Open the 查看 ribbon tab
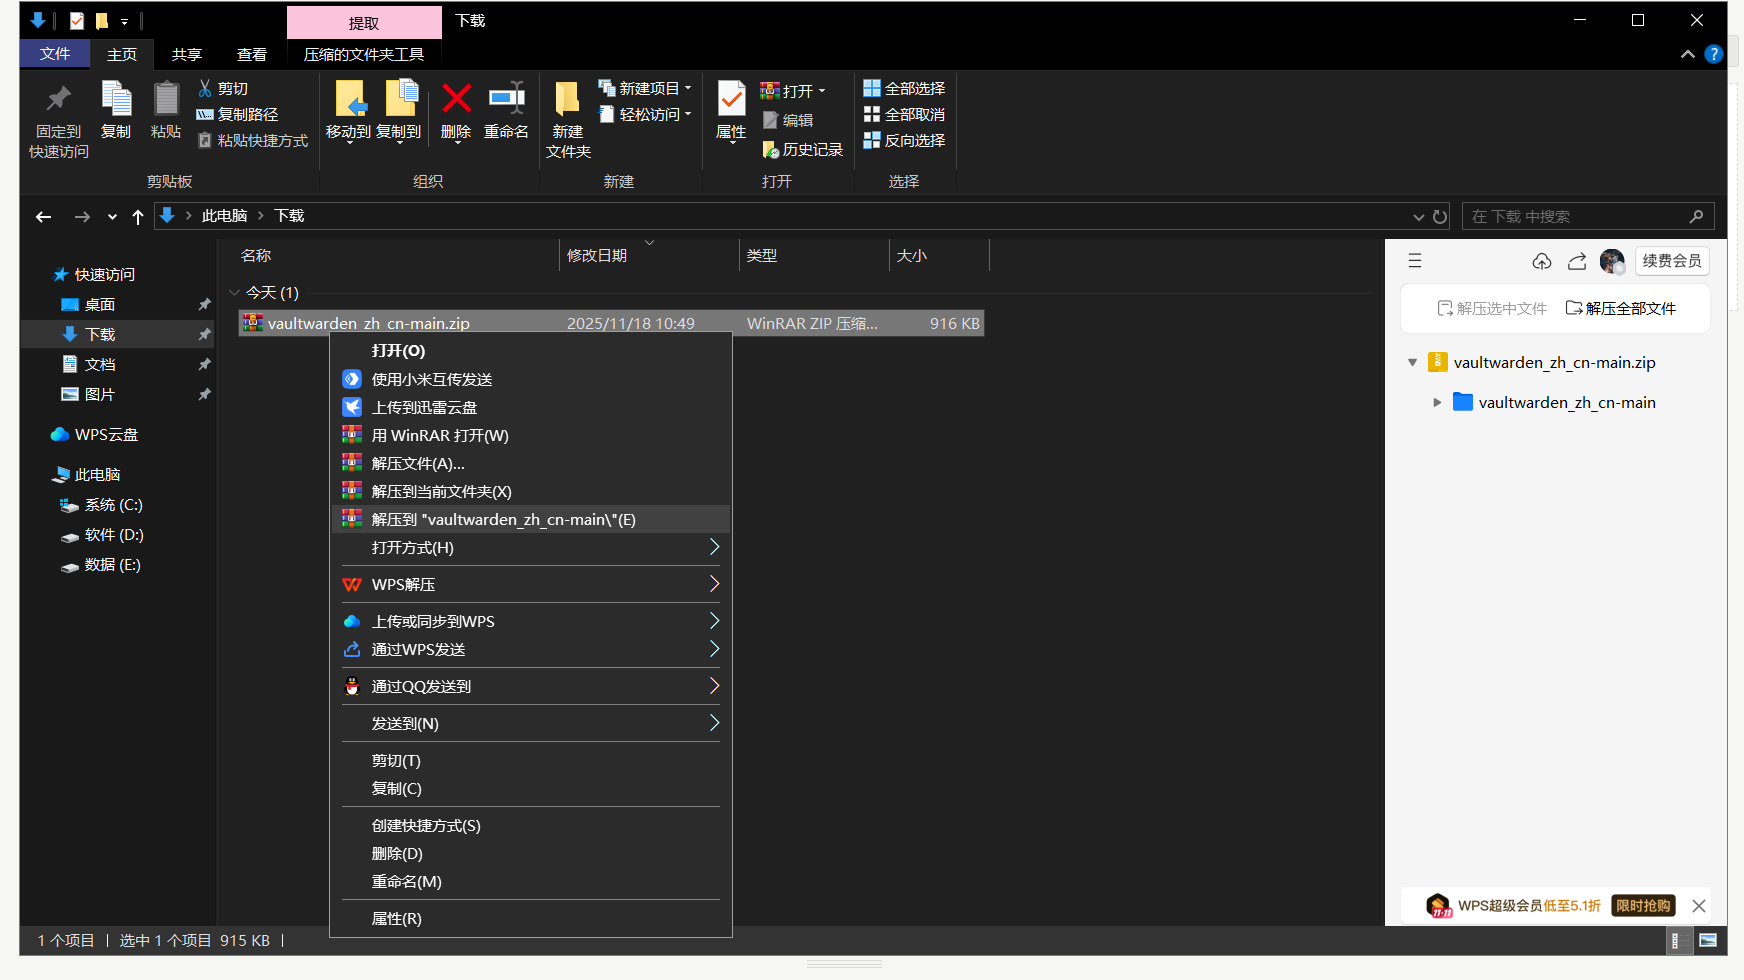The image size is (1744, 980). (251, 54)
